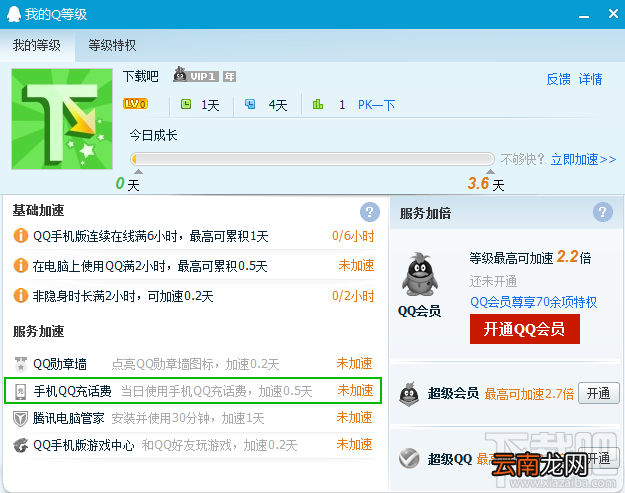Click the LV0 level badge

[x=136, y=104]
